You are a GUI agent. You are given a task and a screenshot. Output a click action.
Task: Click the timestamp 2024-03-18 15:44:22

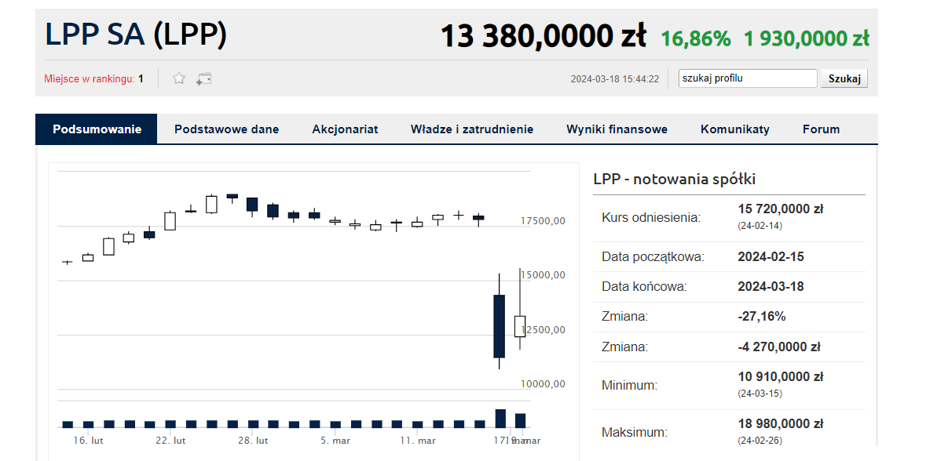pyautogui.click(x=615, y=79)
